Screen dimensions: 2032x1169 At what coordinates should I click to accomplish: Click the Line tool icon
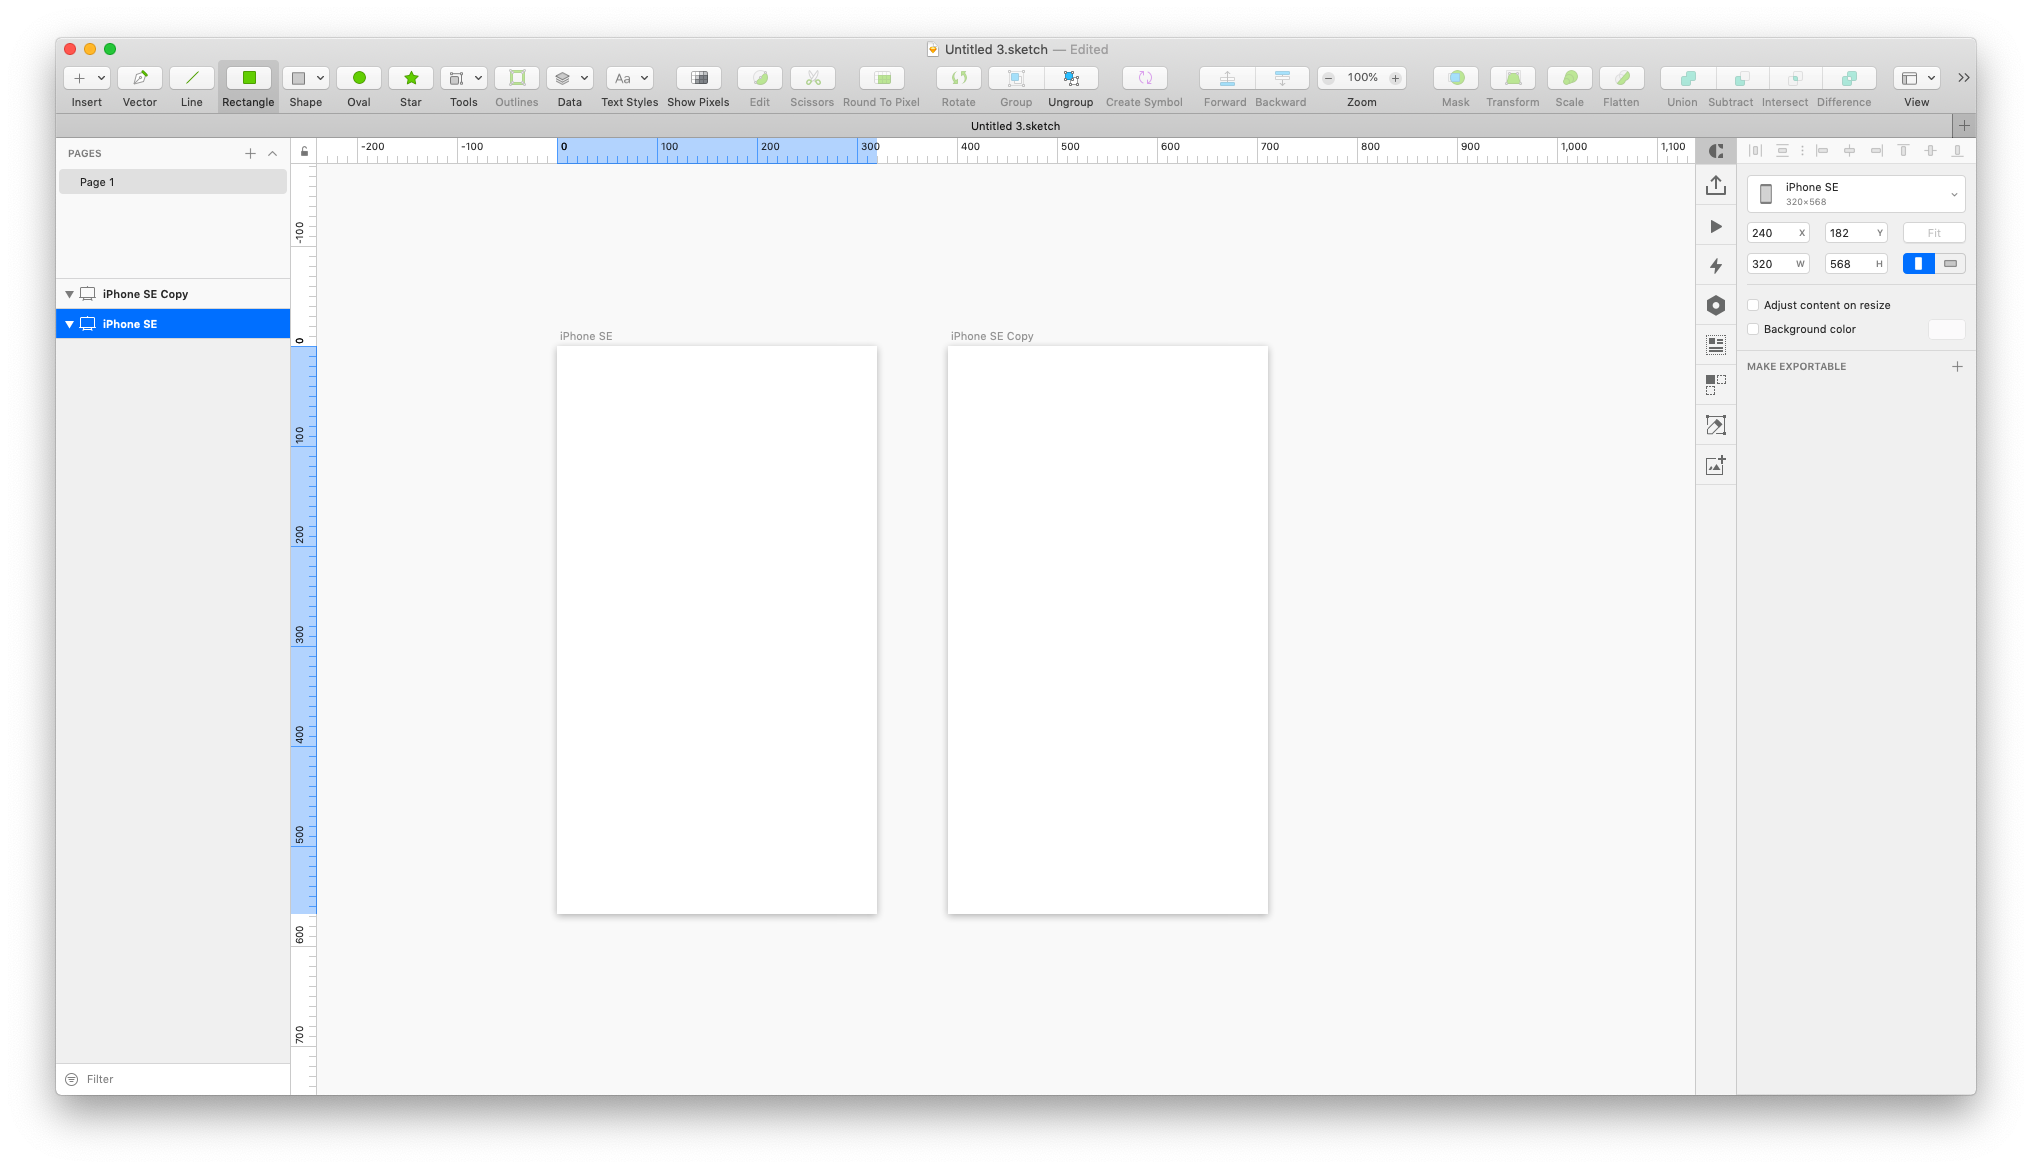tap(192, 78)
